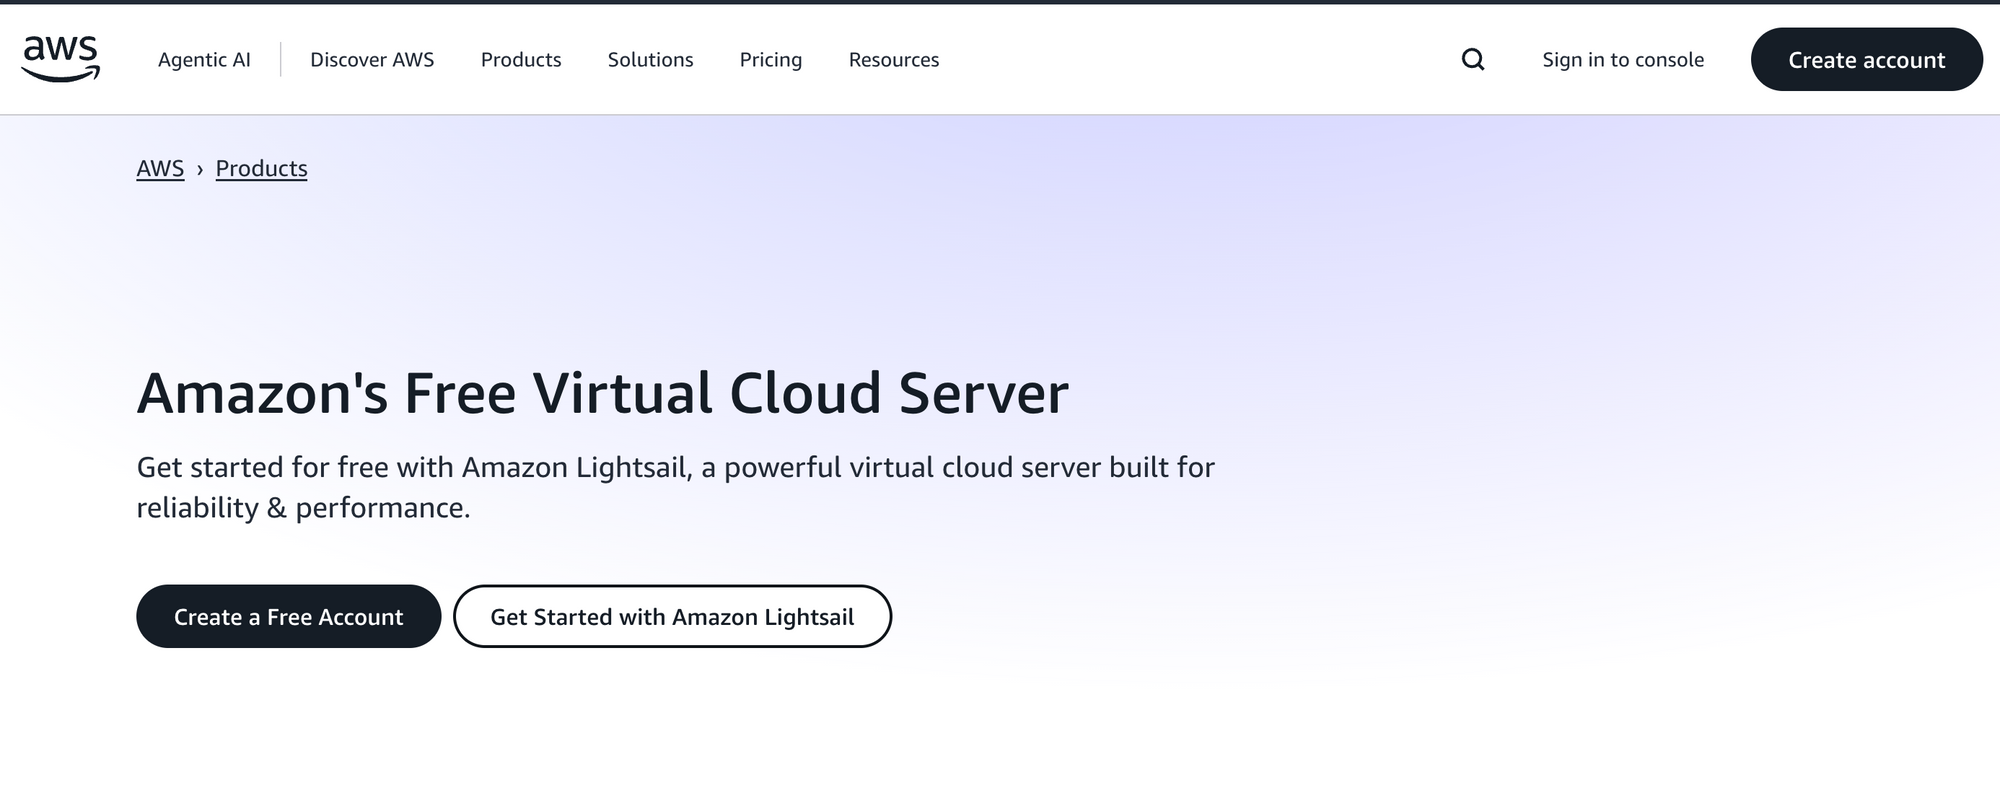
Task: Open the search magnifier icon
Action: tap(1473, 60)
